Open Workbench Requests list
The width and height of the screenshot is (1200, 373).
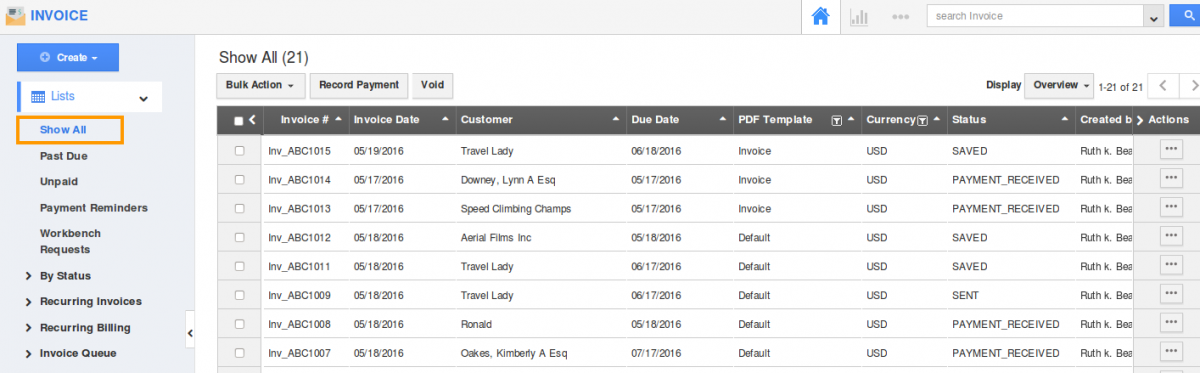click(x=70, y=241)
